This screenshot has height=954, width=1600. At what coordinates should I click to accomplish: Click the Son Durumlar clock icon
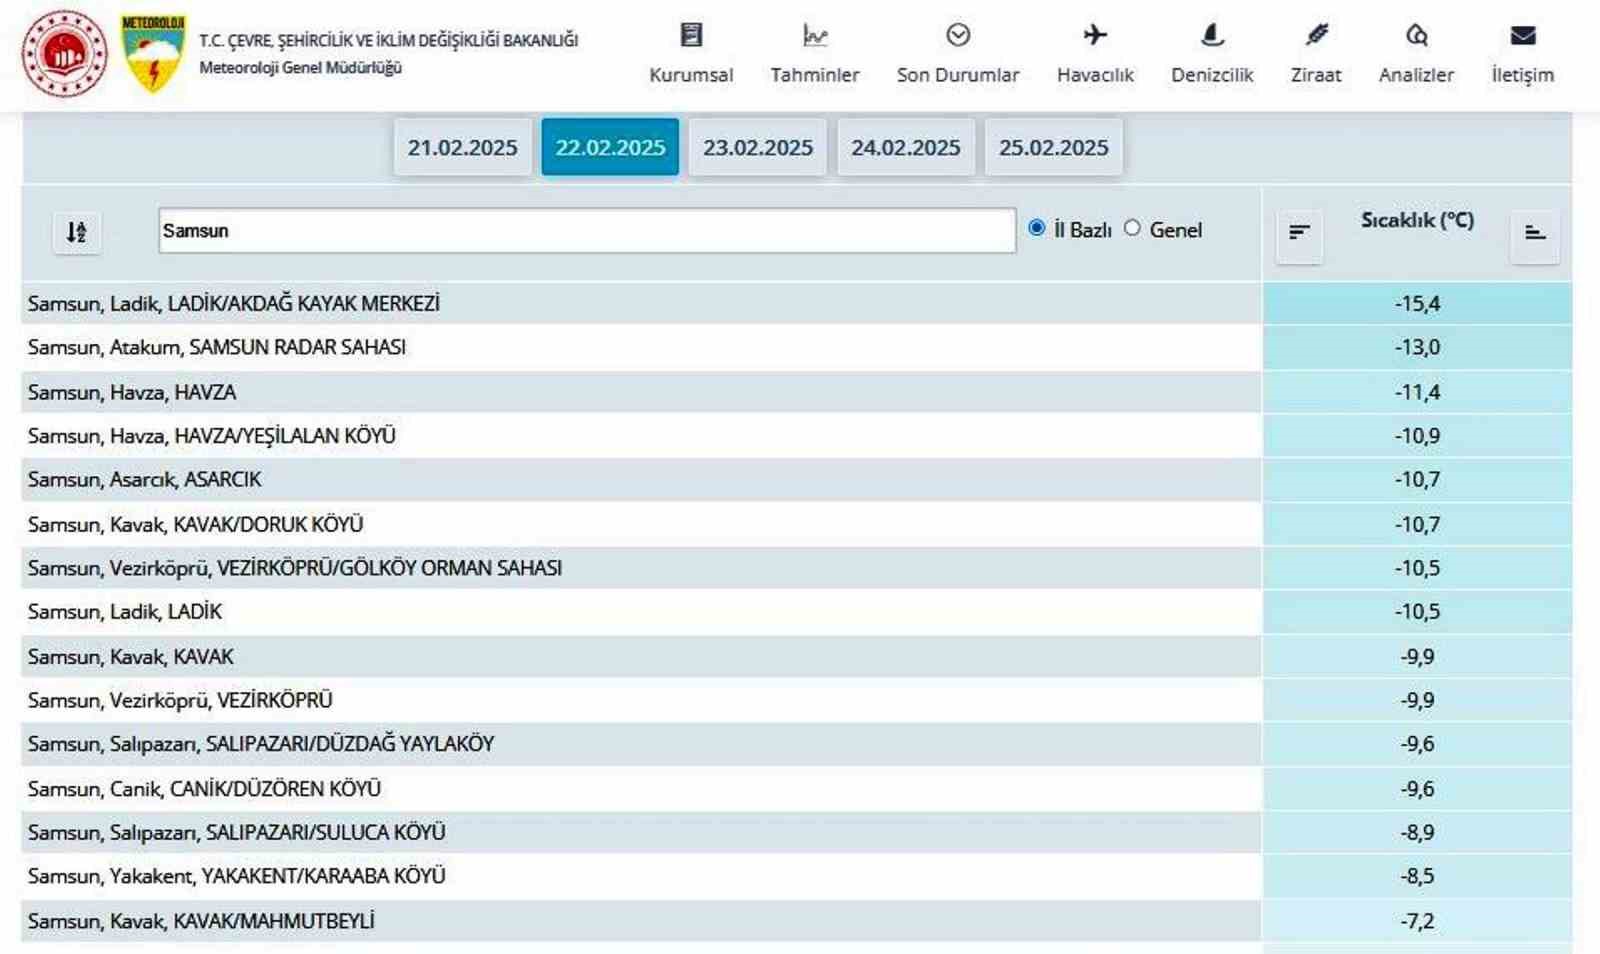click(957, 36)
